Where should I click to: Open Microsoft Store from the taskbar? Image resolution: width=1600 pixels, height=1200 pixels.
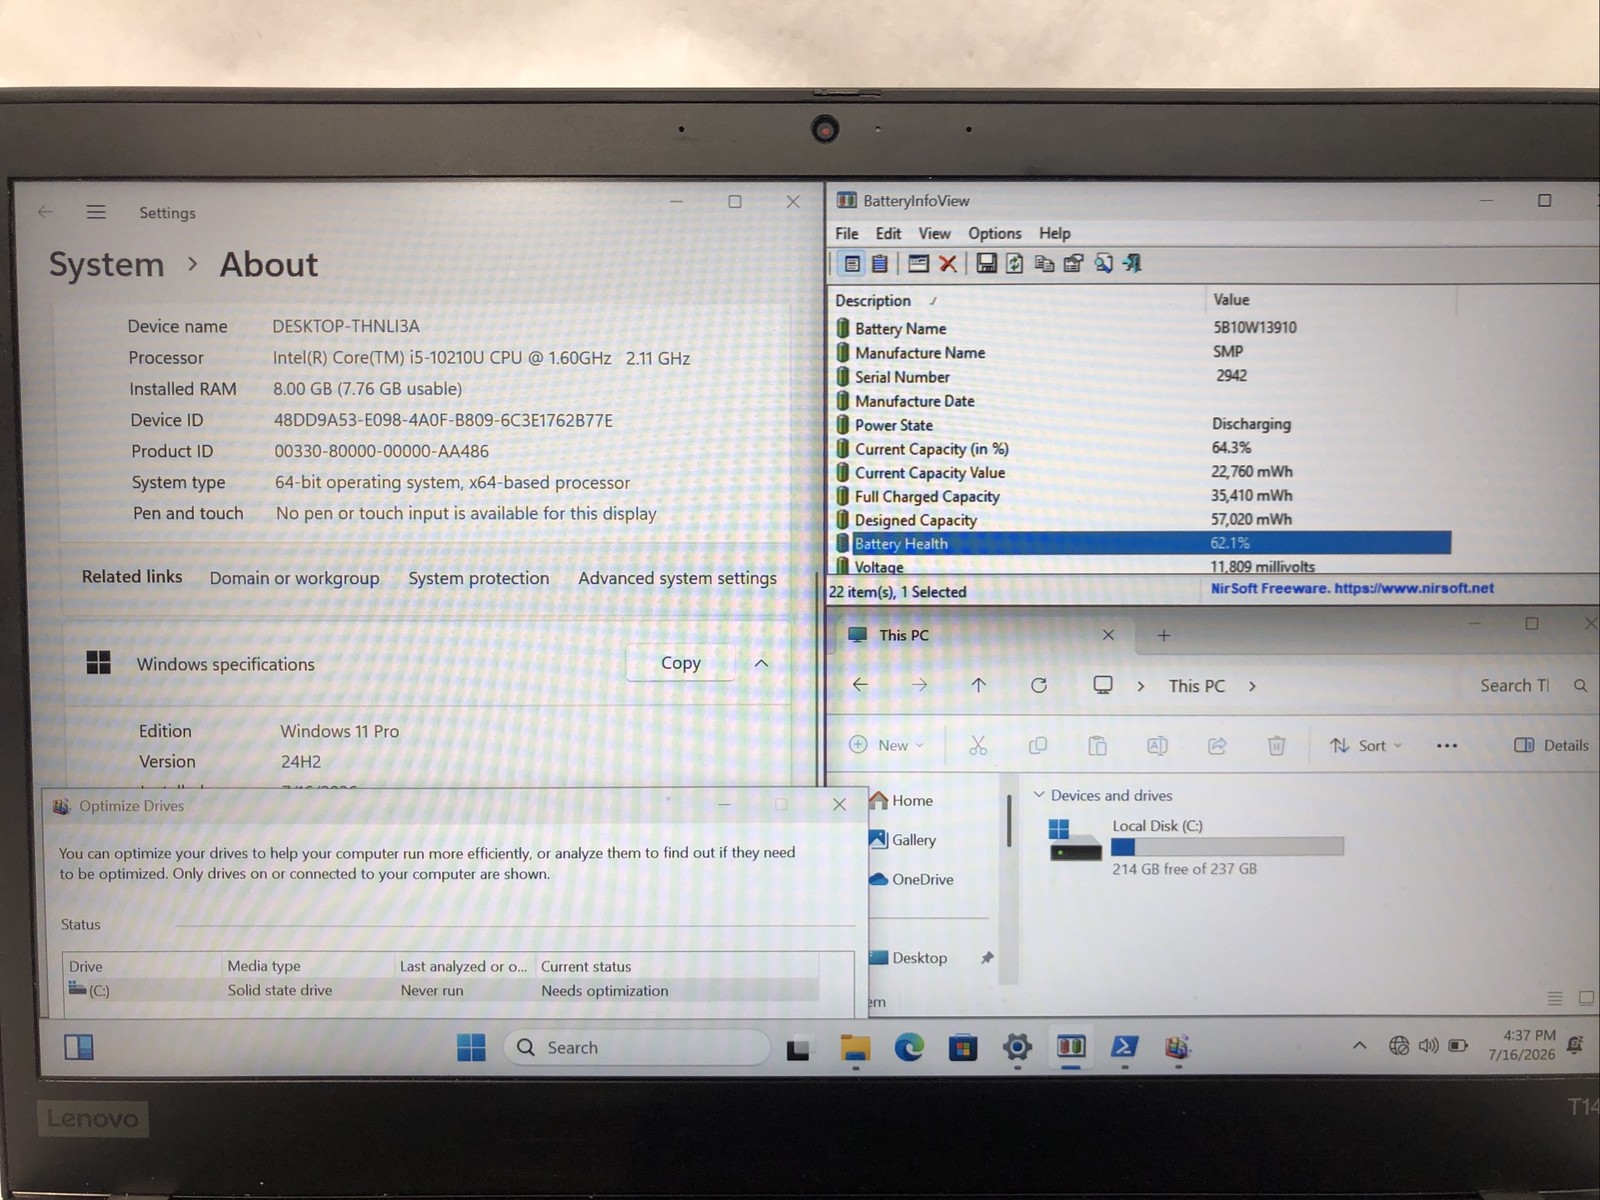(x=963, y=1047)
